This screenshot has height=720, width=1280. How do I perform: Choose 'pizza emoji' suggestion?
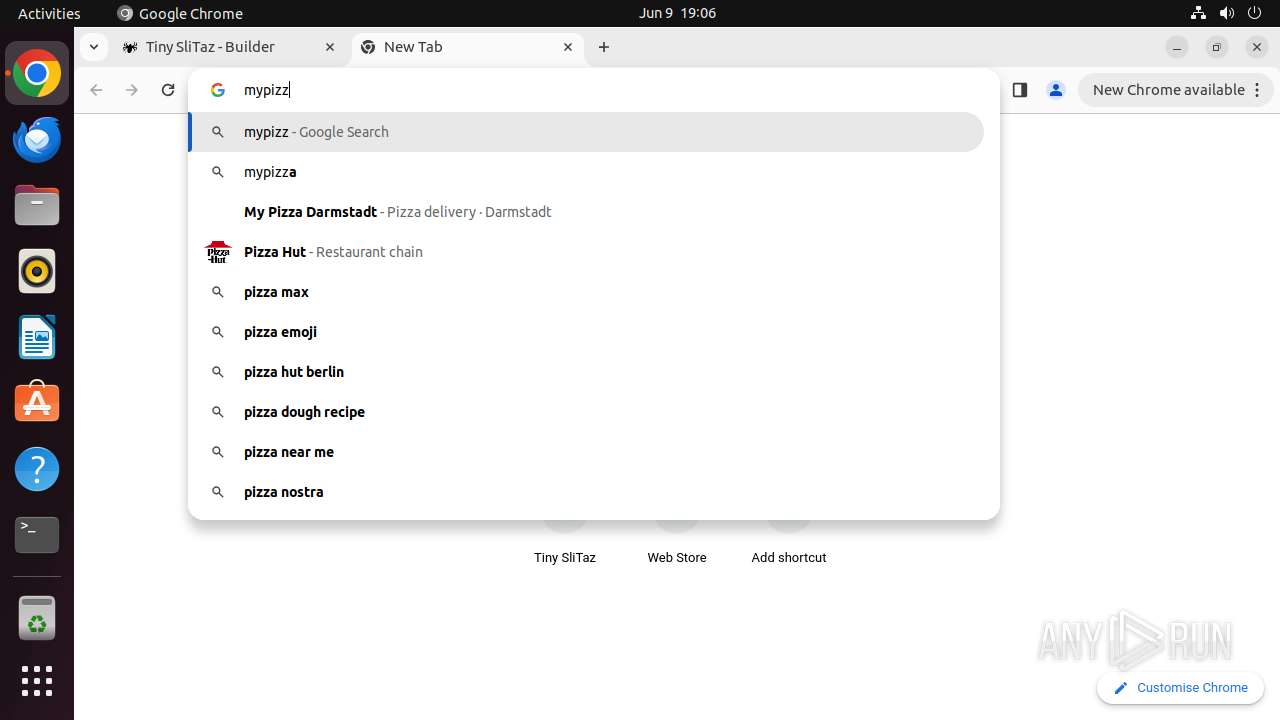click(x=587, y=332)
